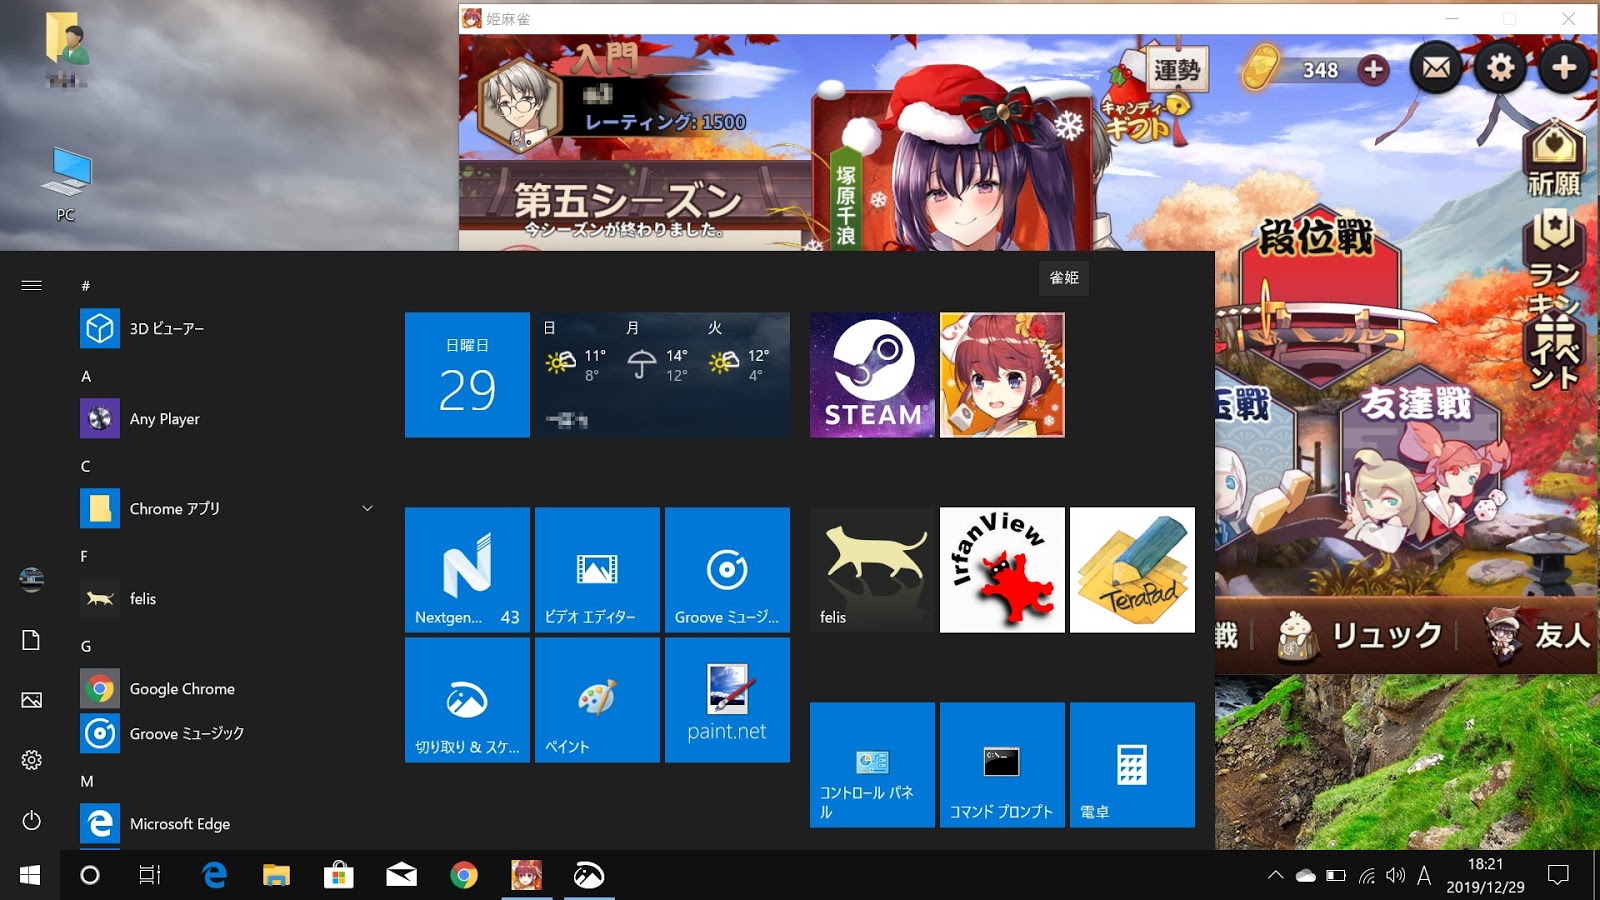Open Pictures from the Start sidebar
1600x900 pixels.
click(x=31, y=700)
